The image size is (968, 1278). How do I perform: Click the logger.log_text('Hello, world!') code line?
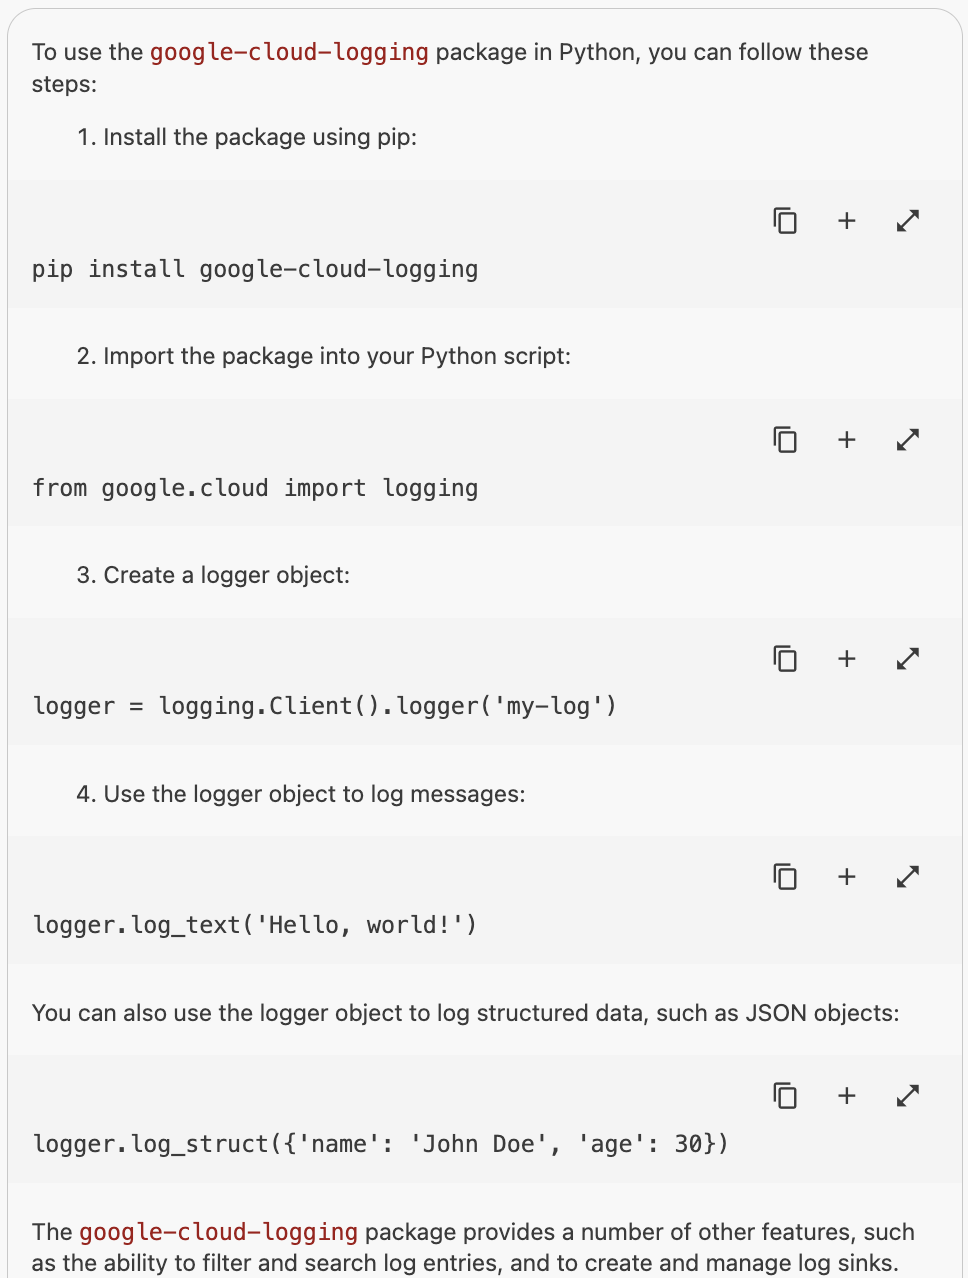[255, 925]
